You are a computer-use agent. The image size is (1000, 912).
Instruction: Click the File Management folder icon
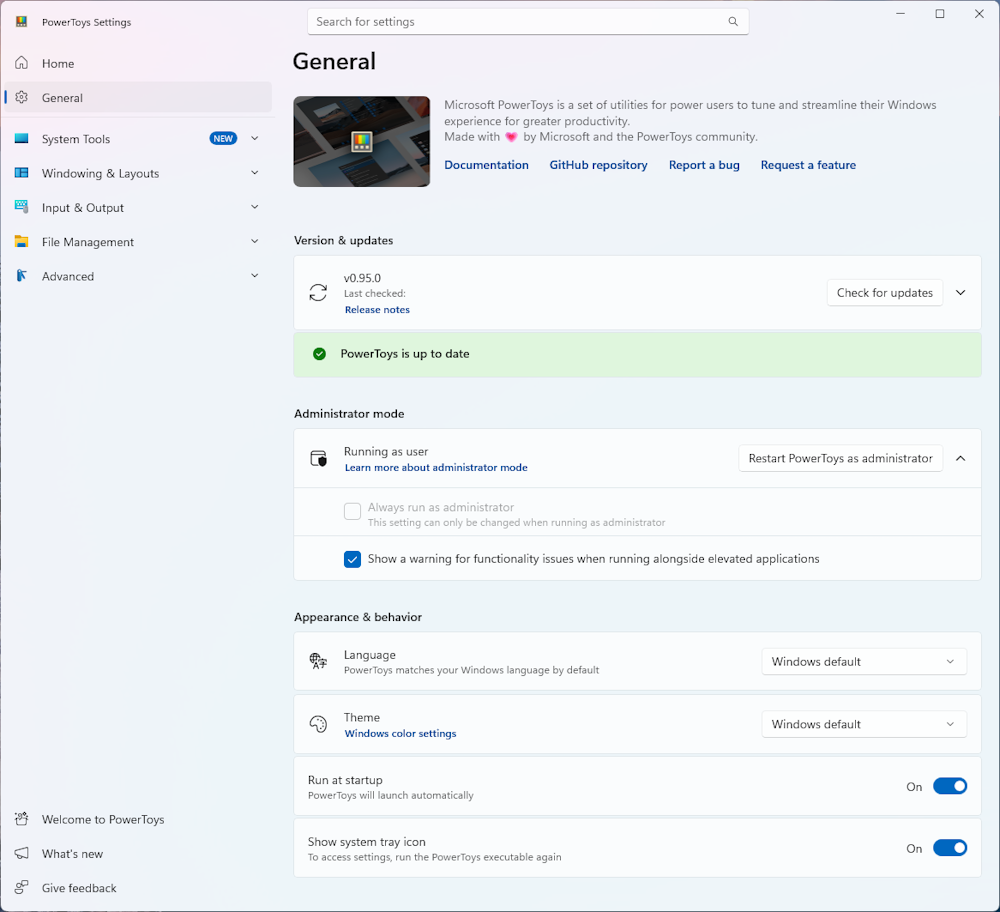click(x=21, y=242)
